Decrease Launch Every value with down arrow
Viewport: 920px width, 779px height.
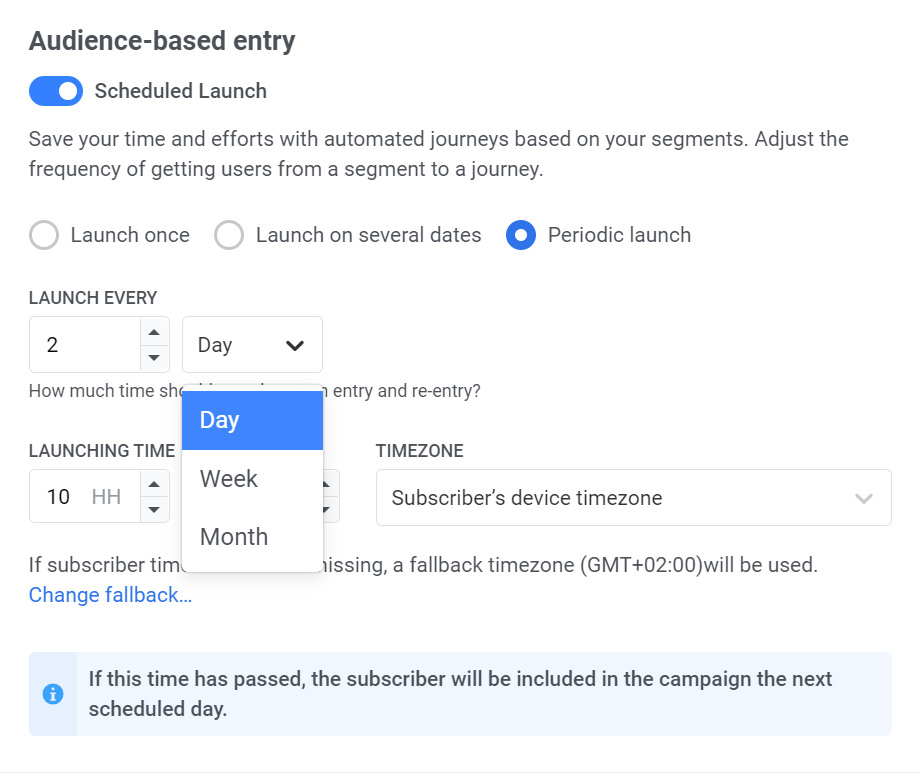154,357
